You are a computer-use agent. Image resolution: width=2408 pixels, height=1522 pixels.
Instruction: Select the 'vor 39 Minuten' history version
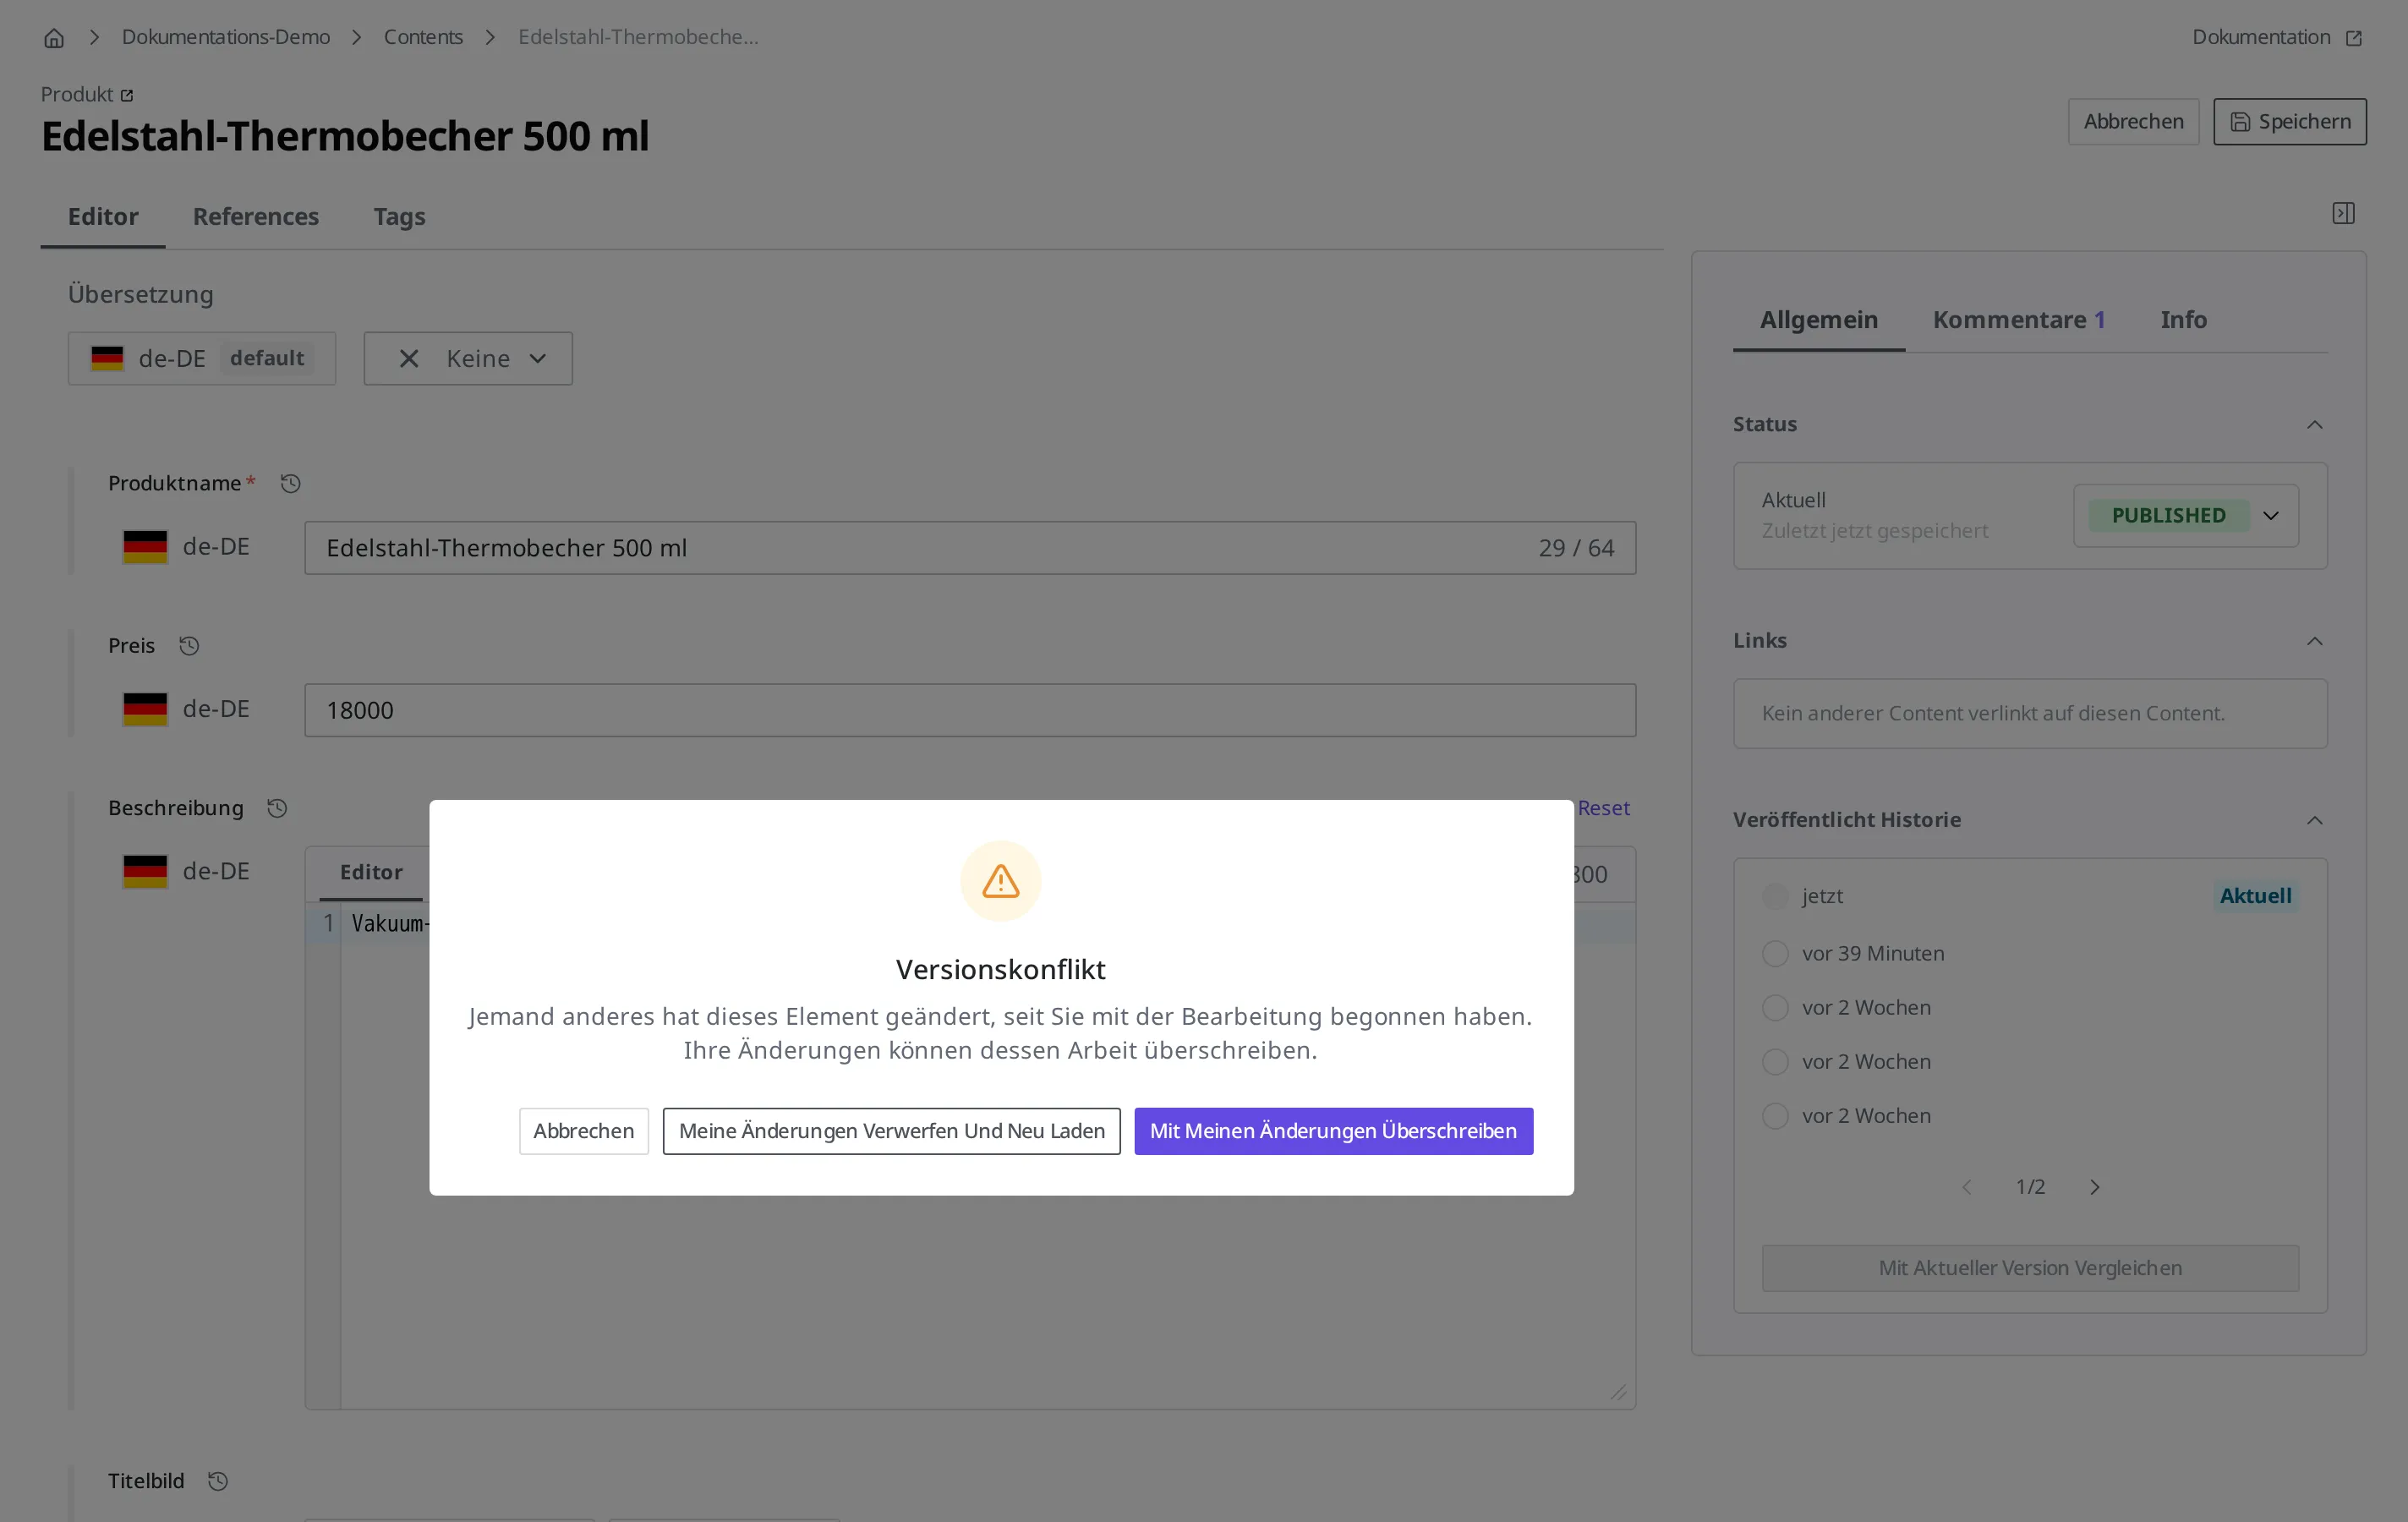tap(1775, 954)
